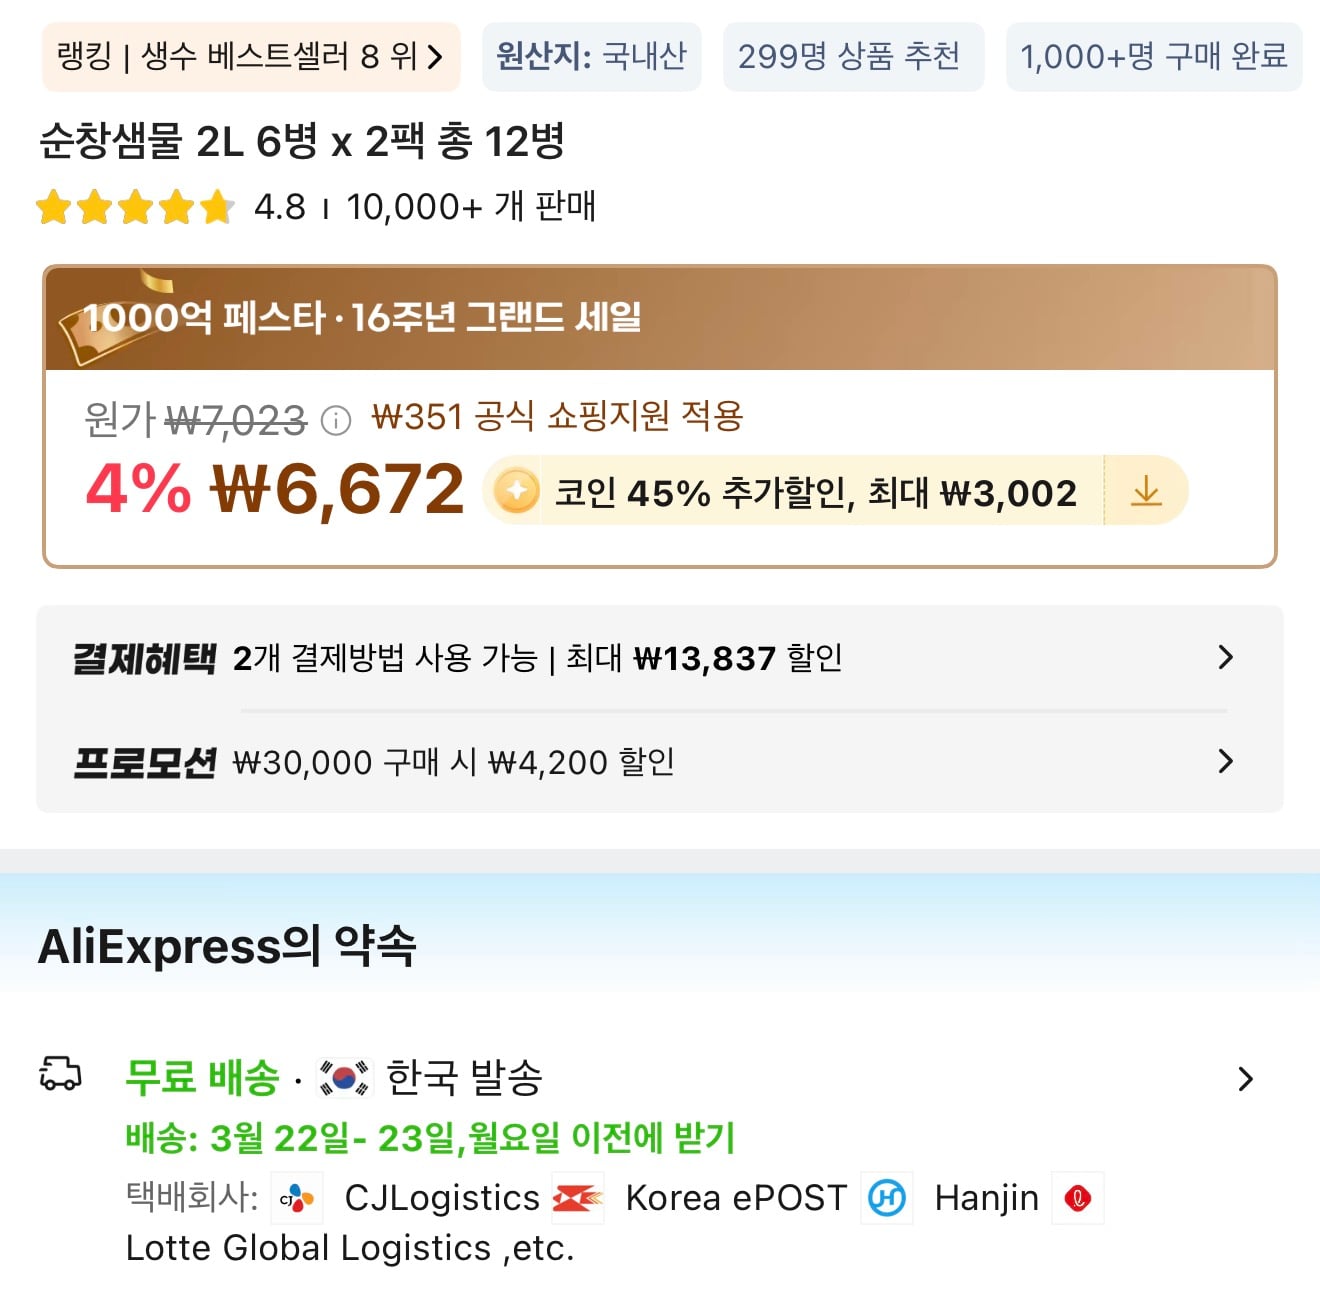Click the 1000억 페스타 sale banner
The height and width of the screenshot is (1306, 1320).
[660, 318]
